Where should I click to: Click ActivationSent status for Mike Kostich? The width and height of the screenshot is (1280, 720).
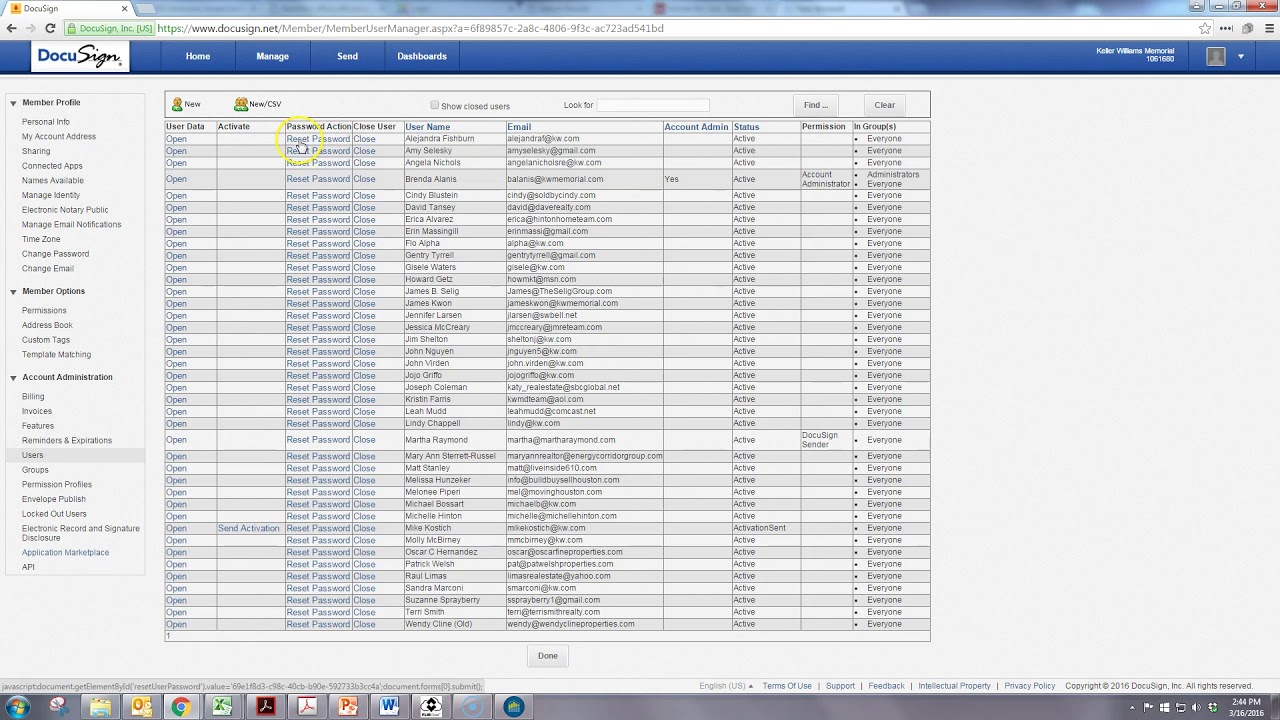pyautogui.click(x=759, y=528)
